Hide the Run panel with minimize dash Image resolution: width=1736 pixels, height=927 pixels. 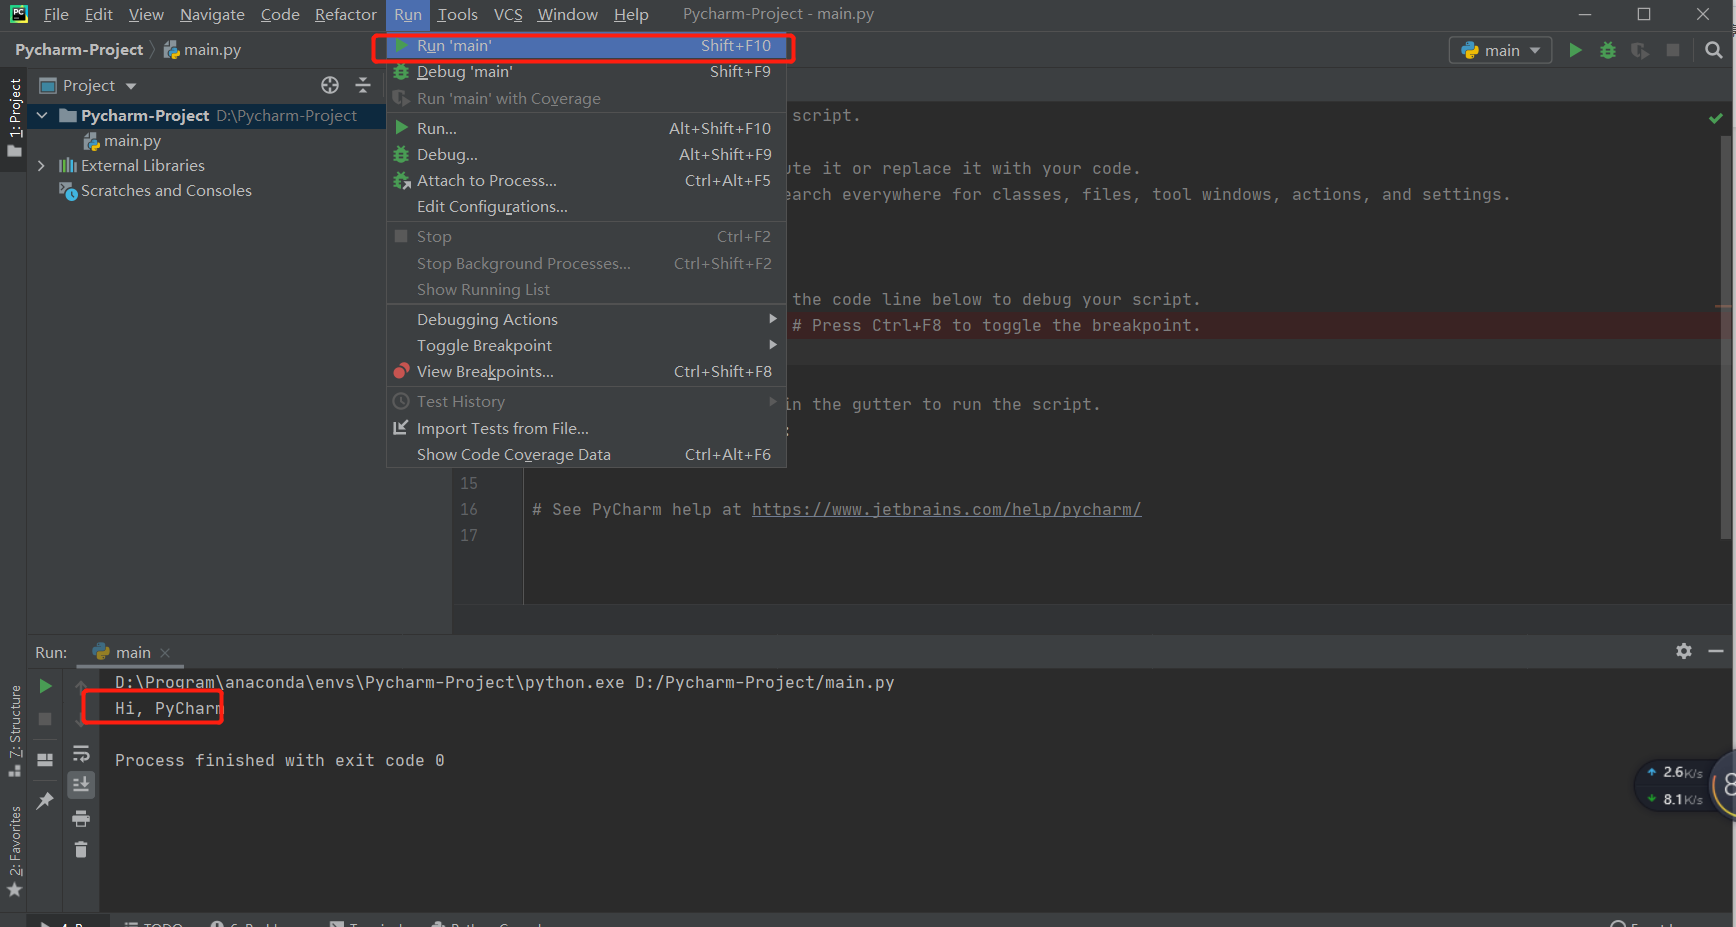coord(1716,651)
